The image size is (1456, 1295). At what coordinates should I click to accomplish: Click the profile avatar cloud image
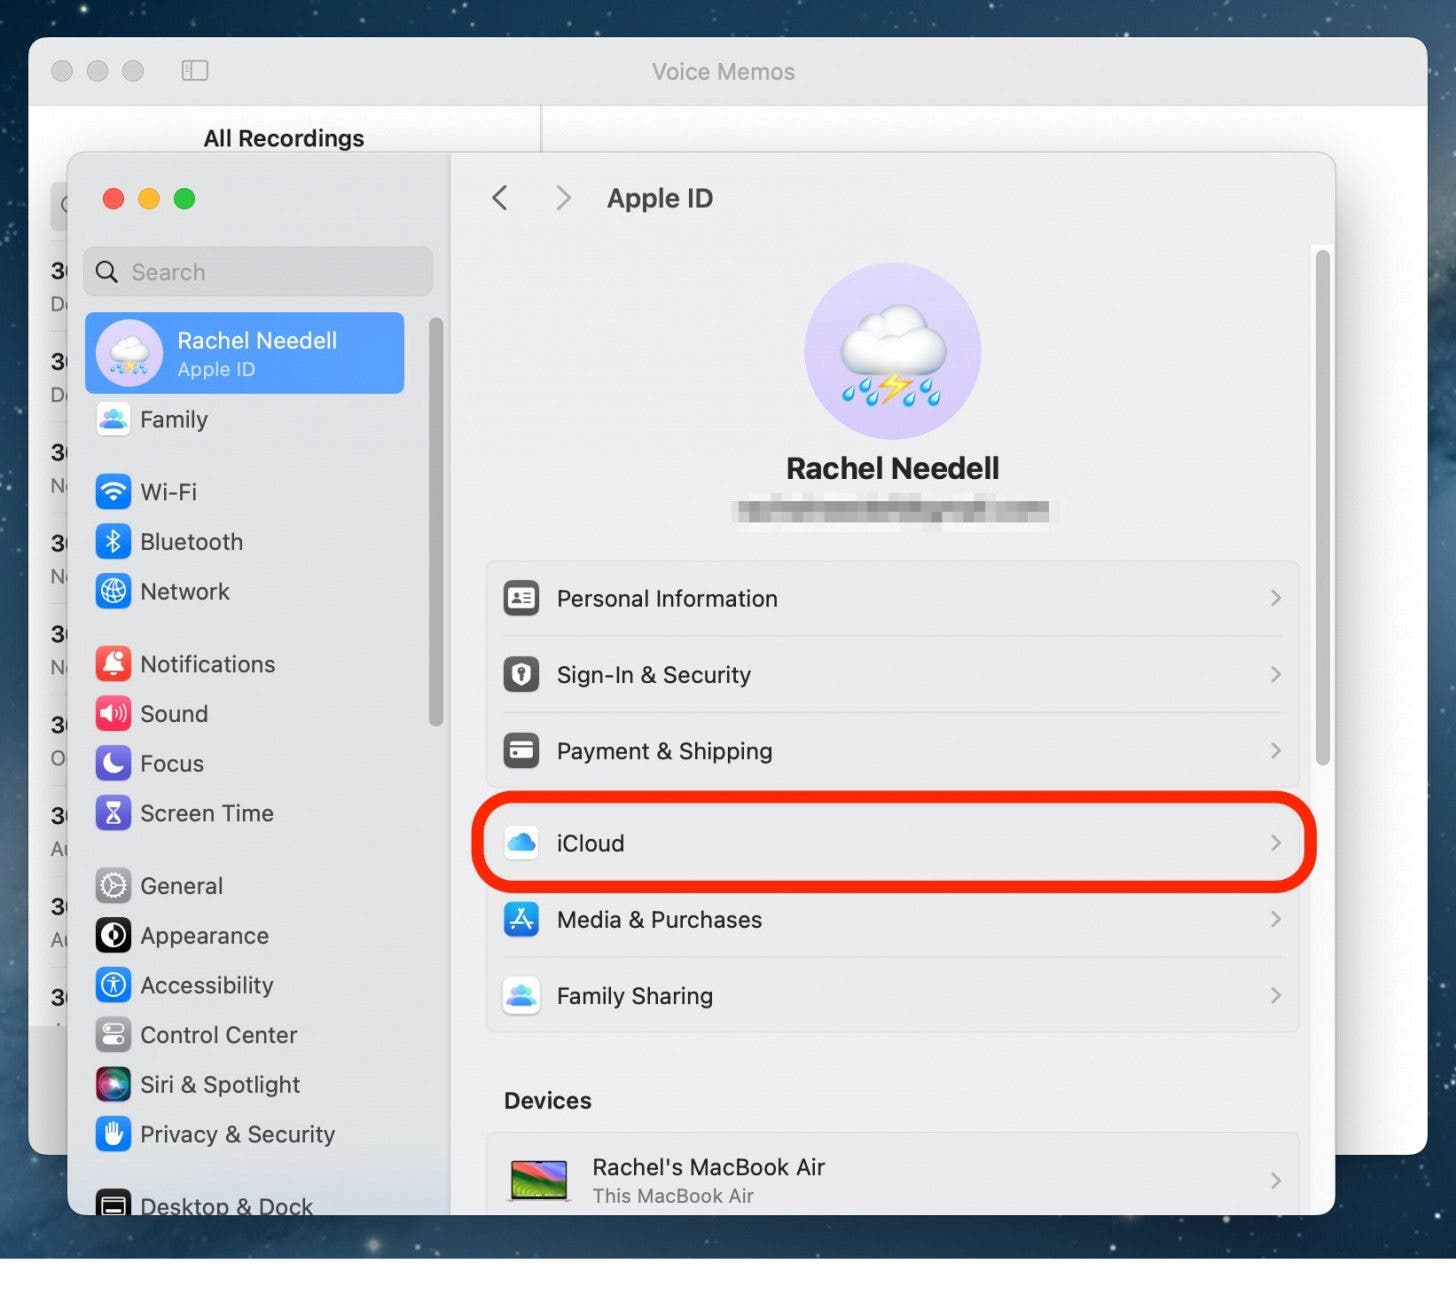point(892,351)
